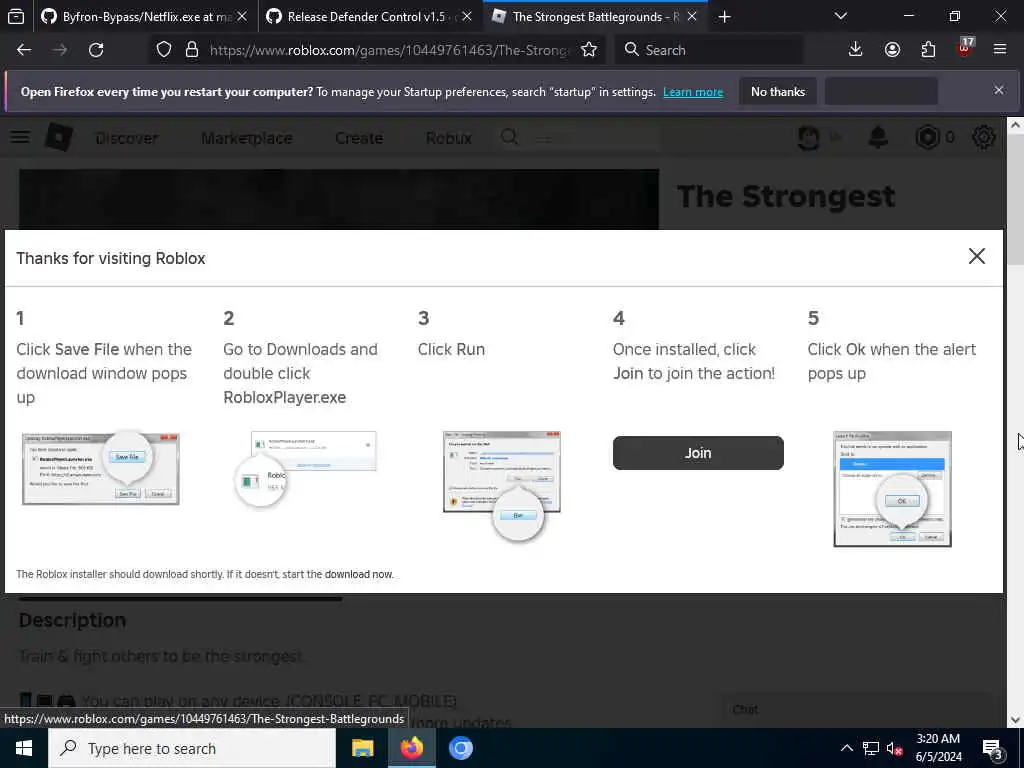Open File Explorer from the taskbar

pos(362,748)
